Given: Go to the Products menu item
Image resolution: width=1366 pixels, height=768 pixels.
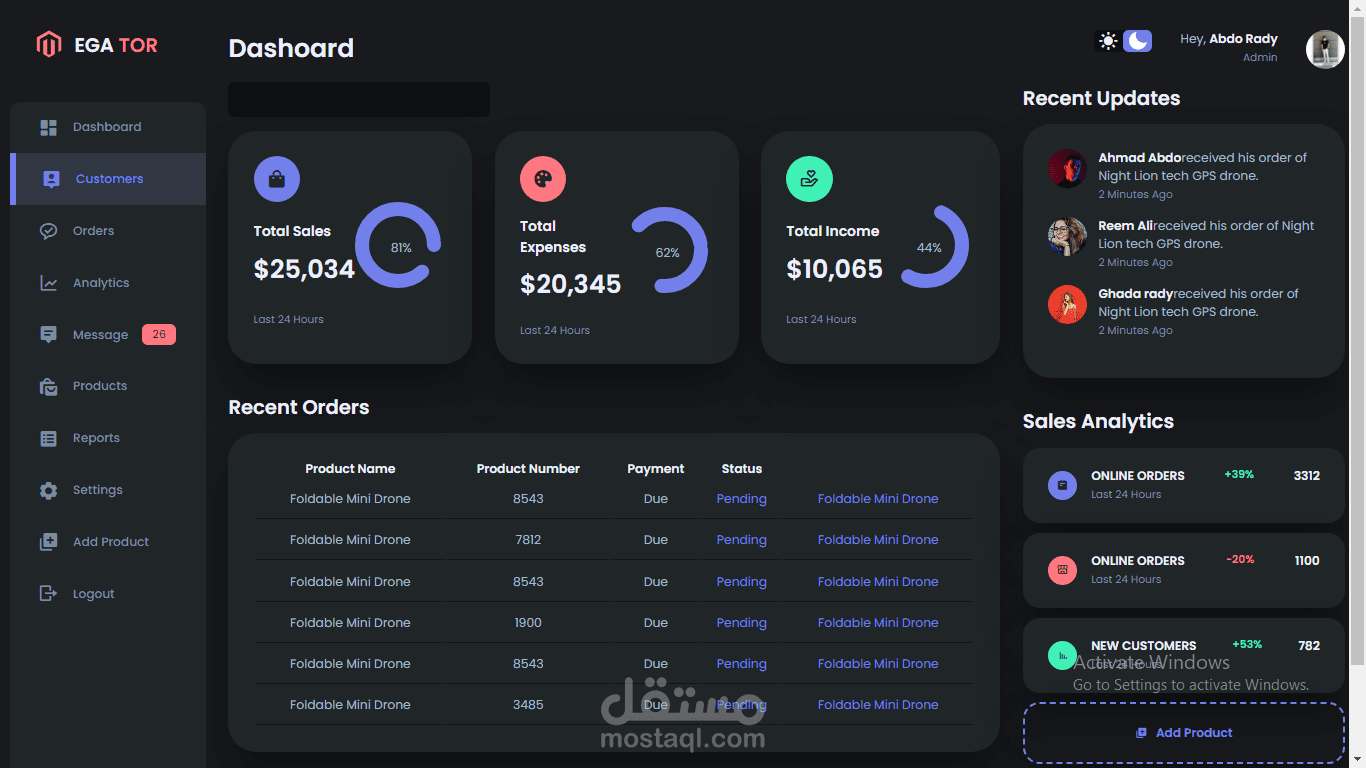Looking at the screenshot, I should coord(108,386).
